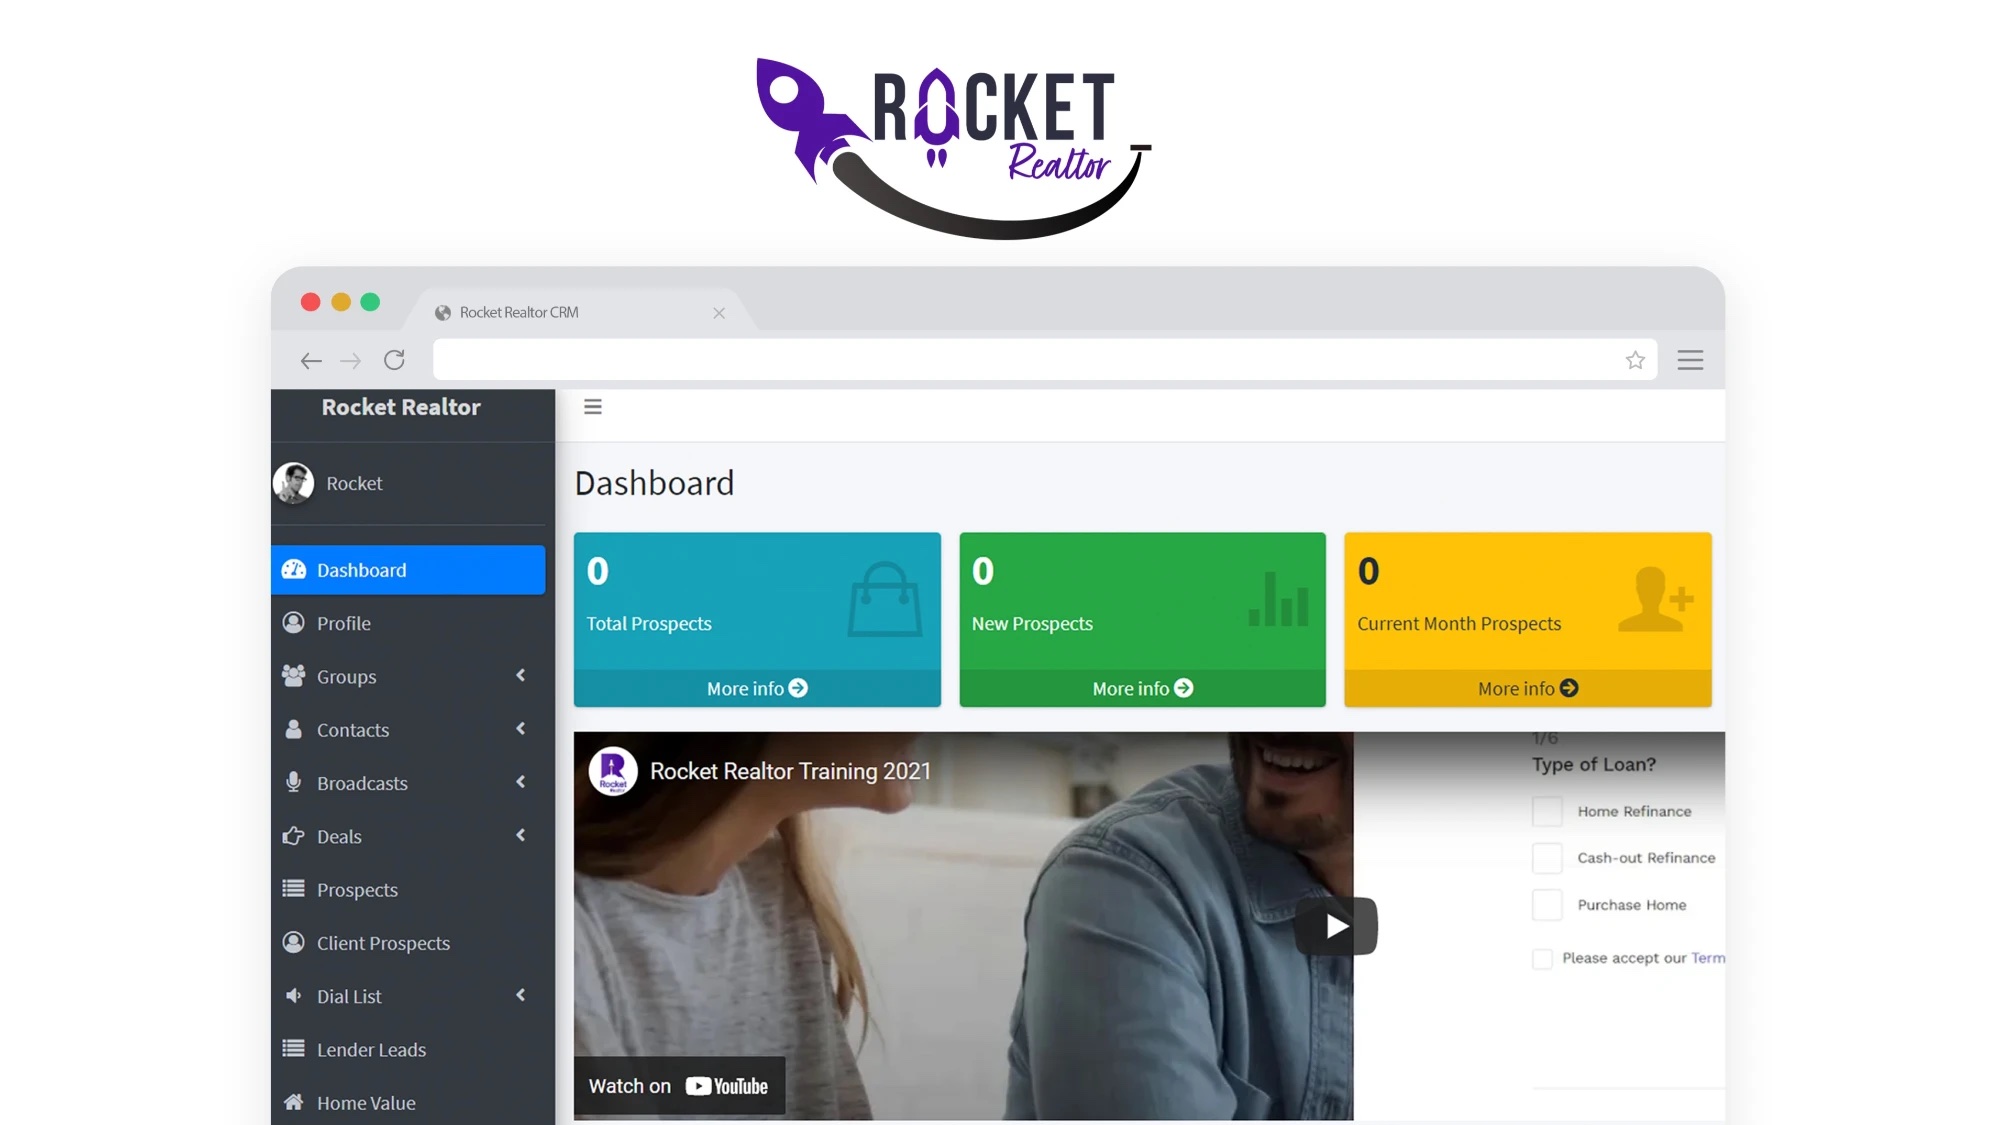Expand the Groups submenu chevron

tap(521, 676)
